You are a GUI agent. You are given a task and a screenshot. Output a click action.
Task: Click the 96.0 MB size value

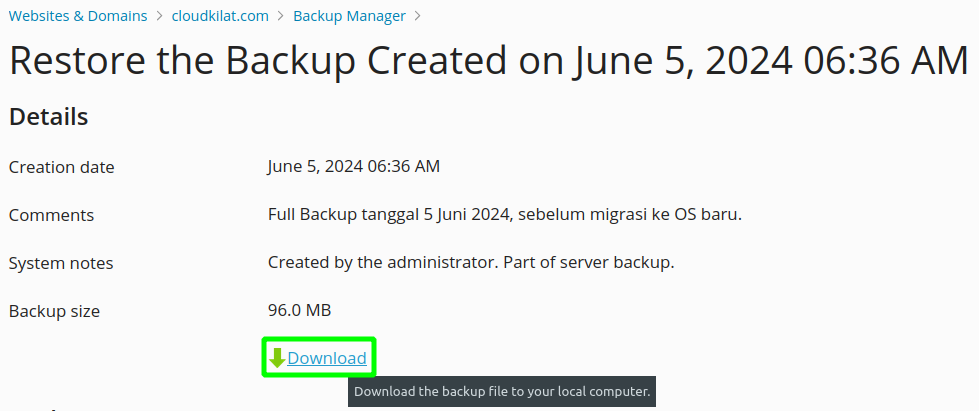pyautogui.click(x=300, y=310)
